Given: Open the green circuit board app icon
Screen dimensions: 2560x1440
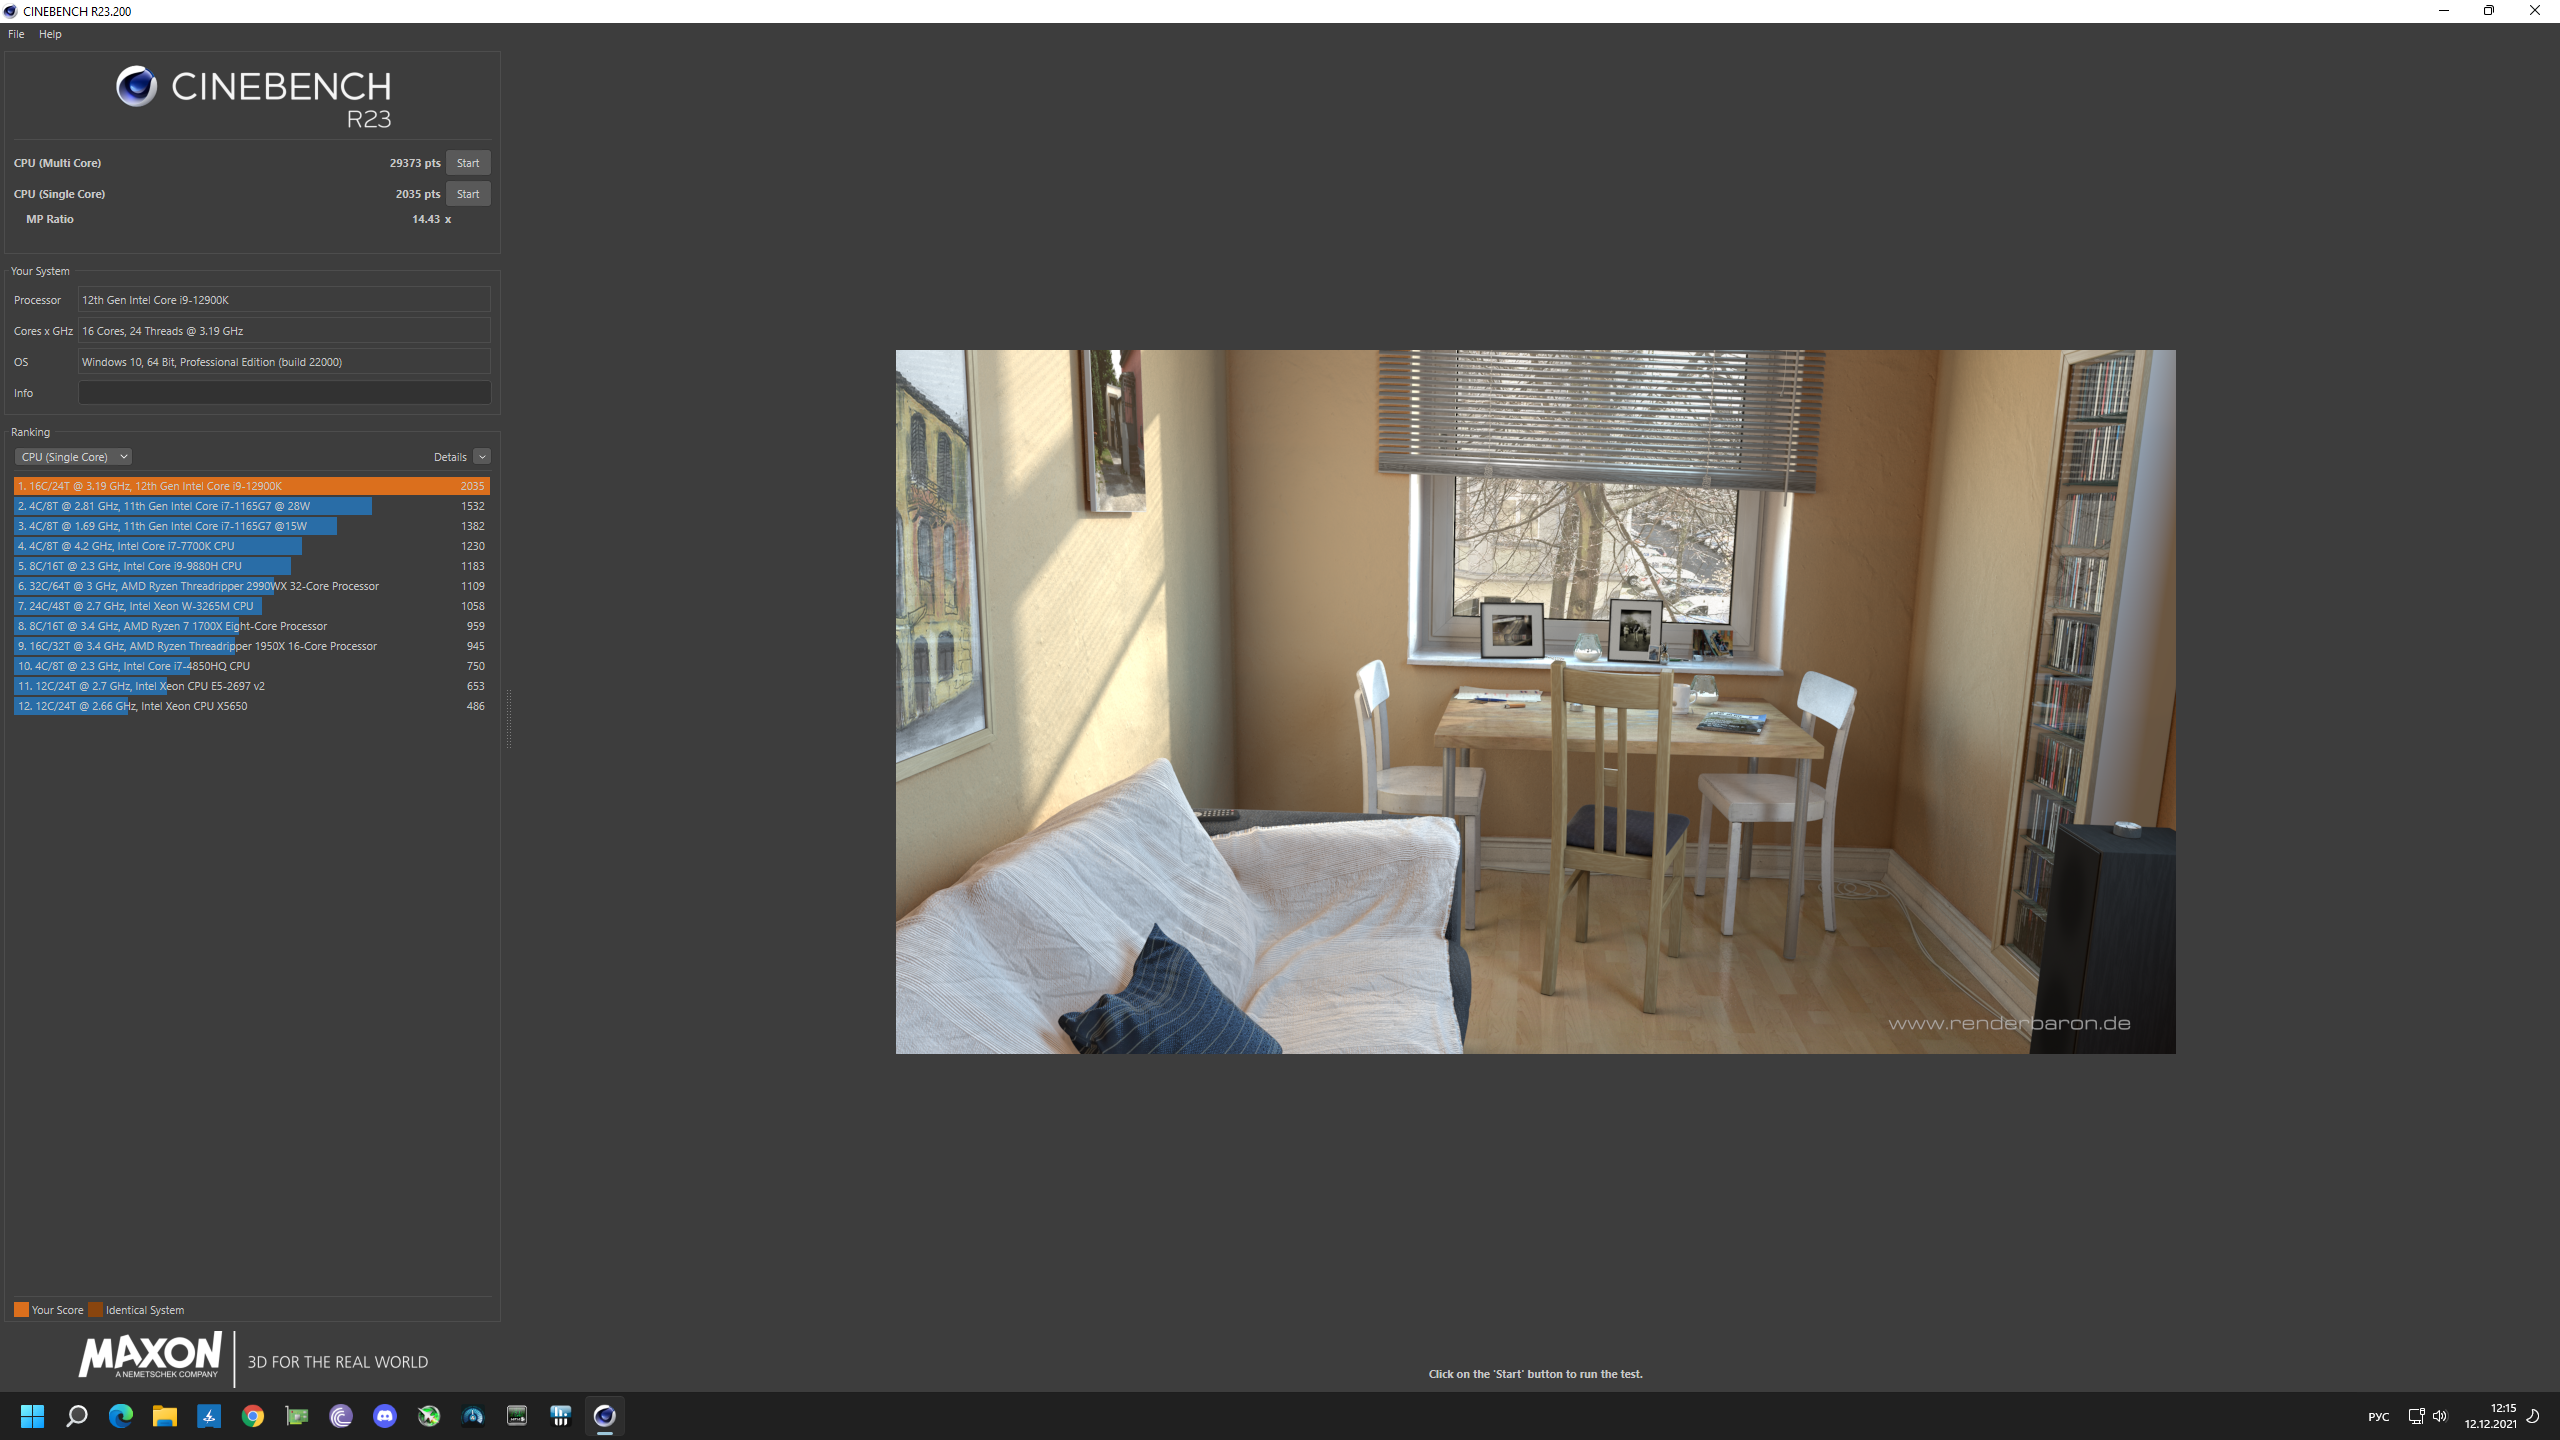Looking at the screenshot, I should click(296, 1416).
